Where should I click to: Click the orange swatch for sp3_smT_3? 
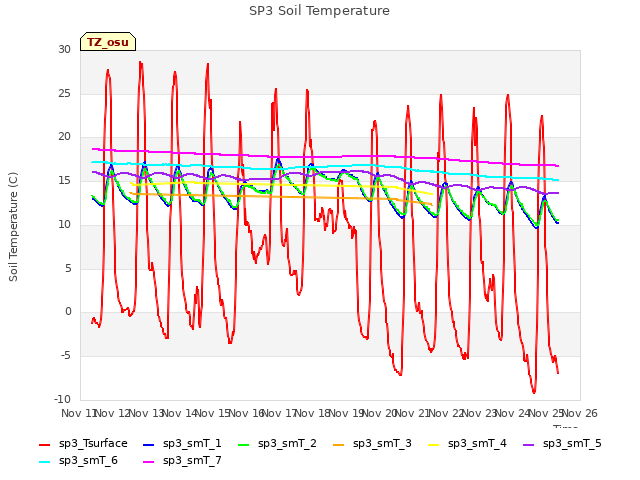tap(339, 445)
